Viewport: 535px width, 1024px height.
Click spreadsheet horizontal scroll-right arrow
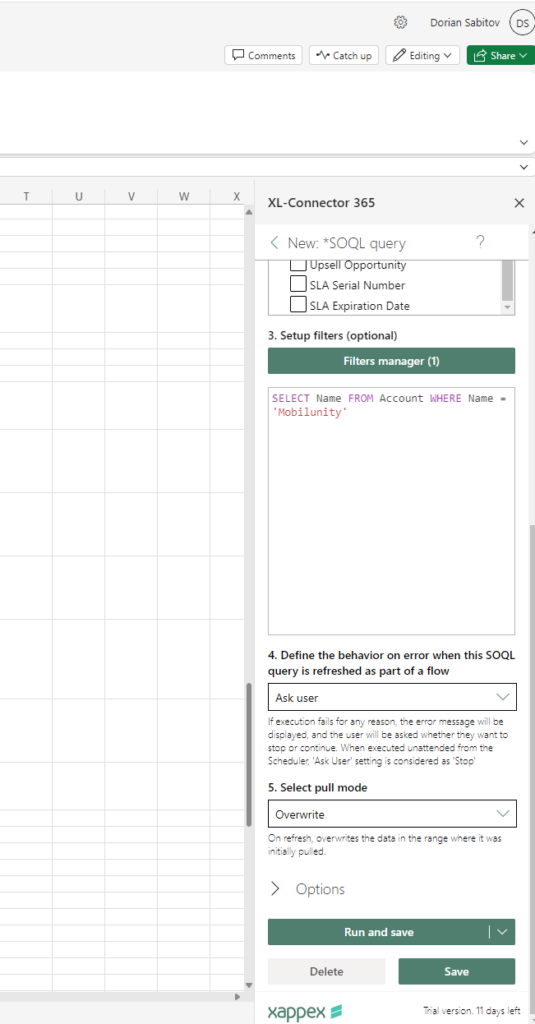(x=237, y=997)
